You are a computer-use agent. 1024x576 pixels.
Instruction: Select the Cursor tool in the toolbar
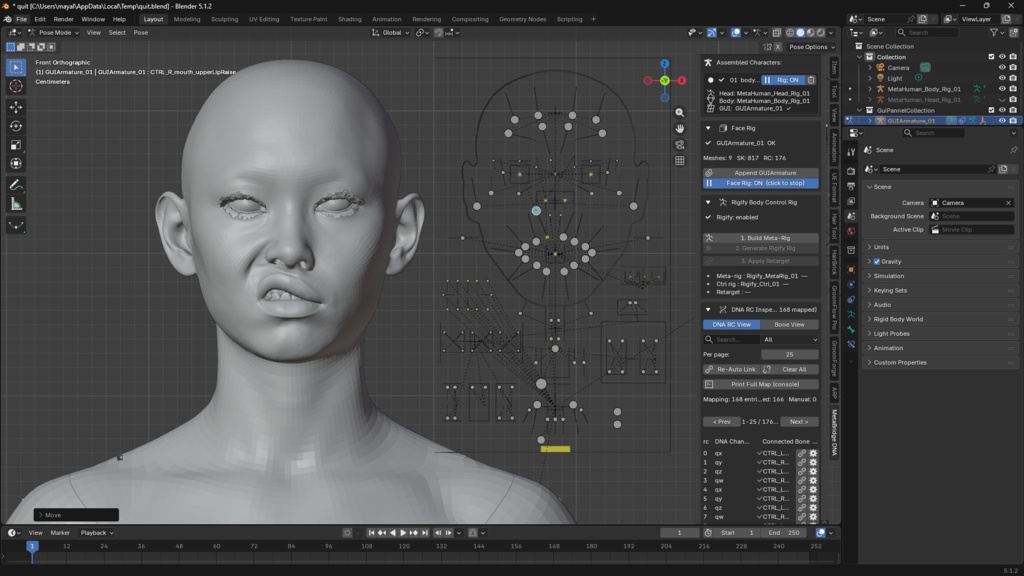16,86
